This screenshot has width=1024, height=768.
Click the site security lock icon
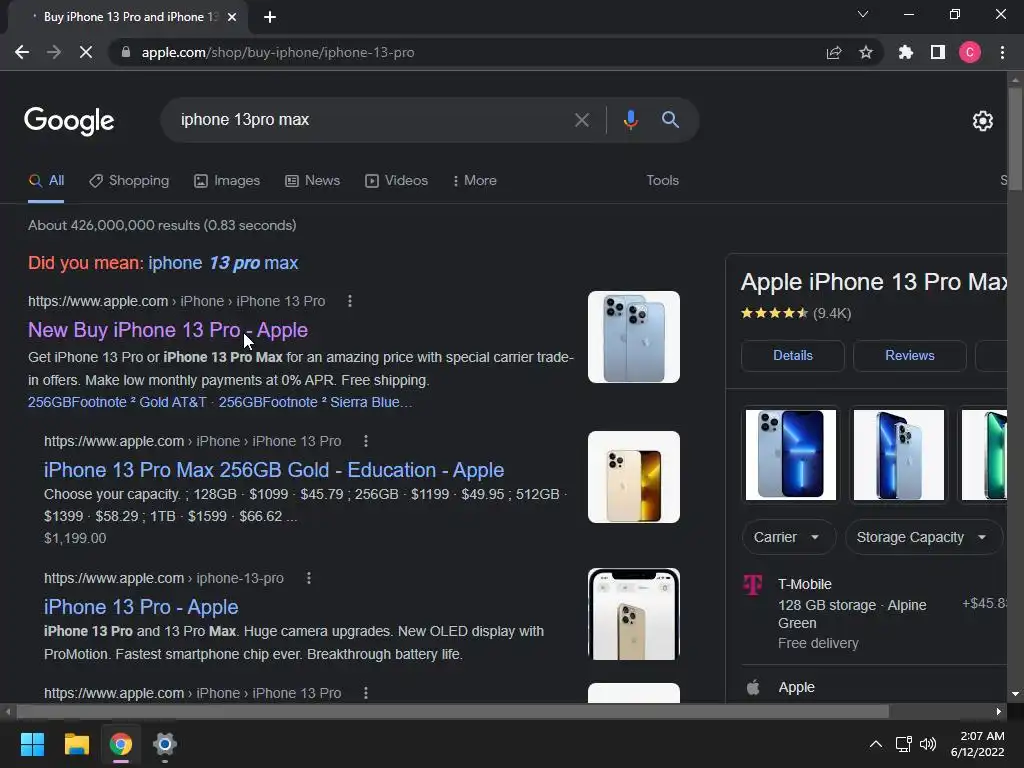click(x=126, y=52)
